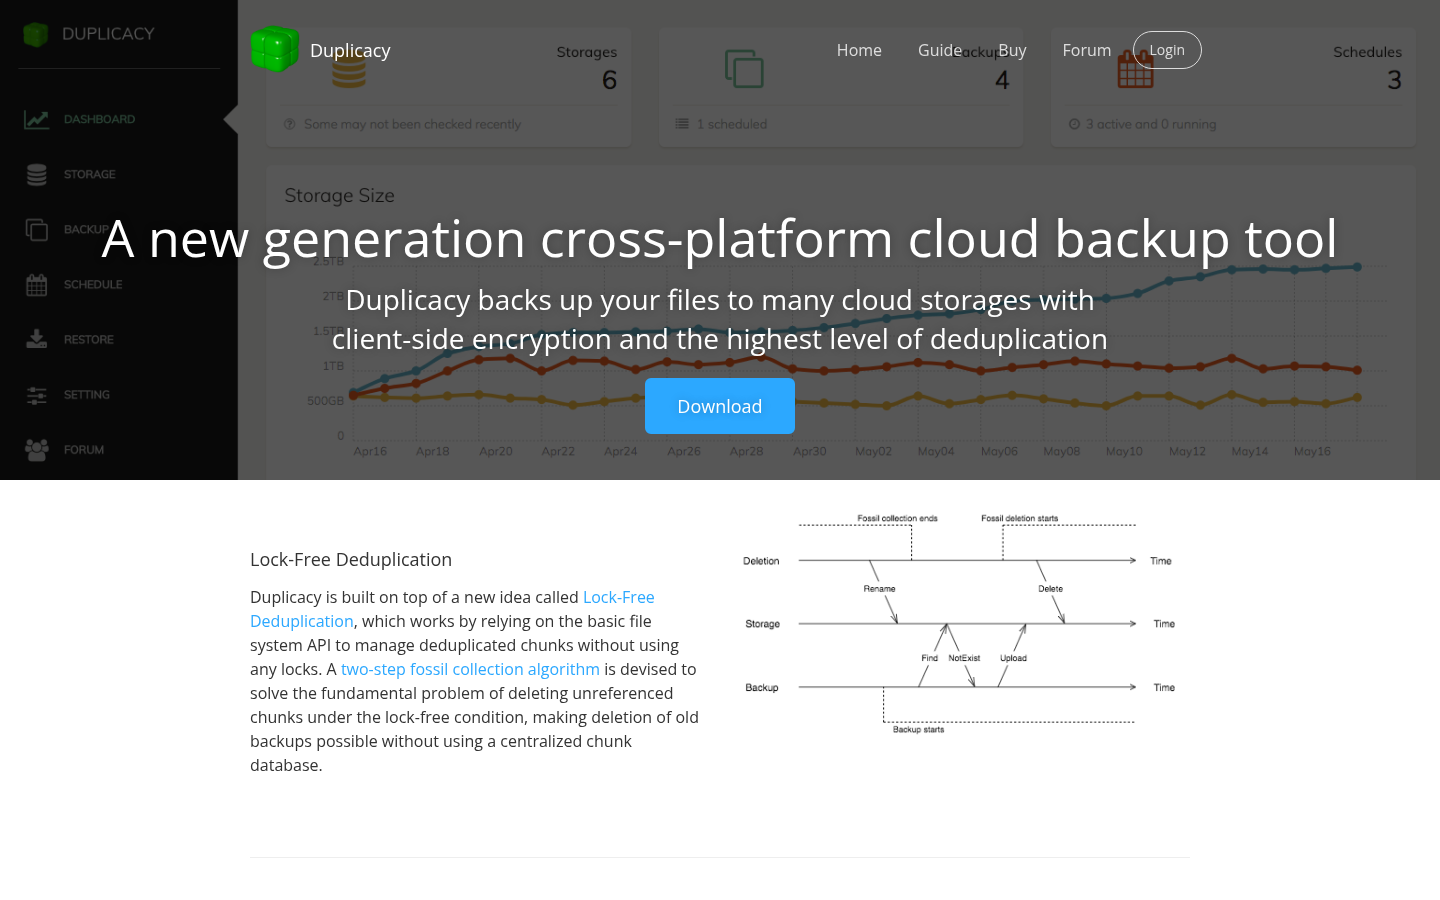
Task: Click the DASHBOARD label in sidebar
Action: pyautogui.click(x=99, y=119)
